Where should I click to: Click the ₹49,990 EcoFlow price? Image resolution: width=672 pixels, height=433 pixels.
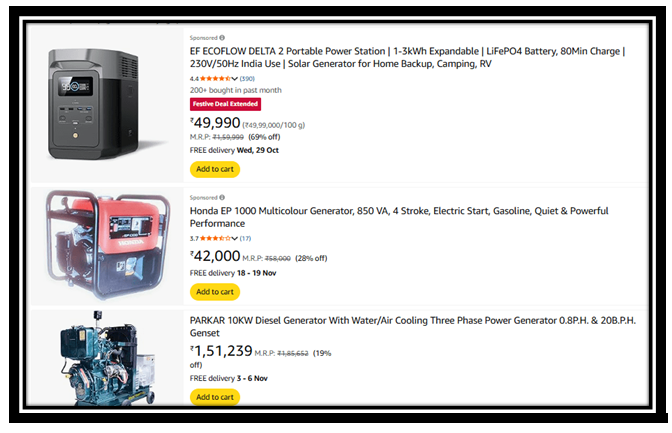[x=216, y=123]
